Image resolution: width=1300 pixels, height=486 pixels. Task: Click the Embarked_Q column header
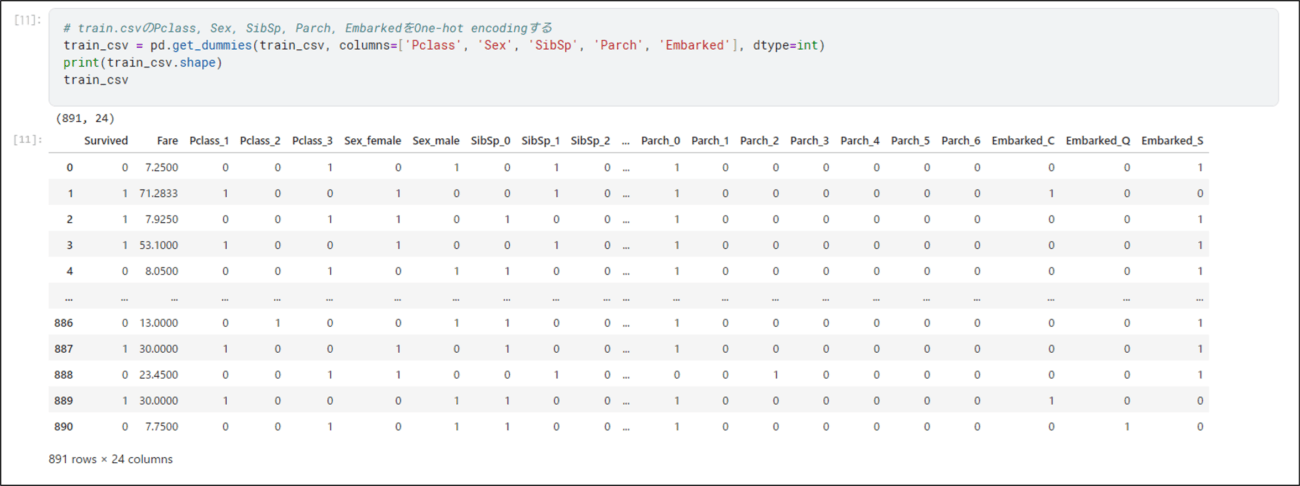tap(1098, 141)
